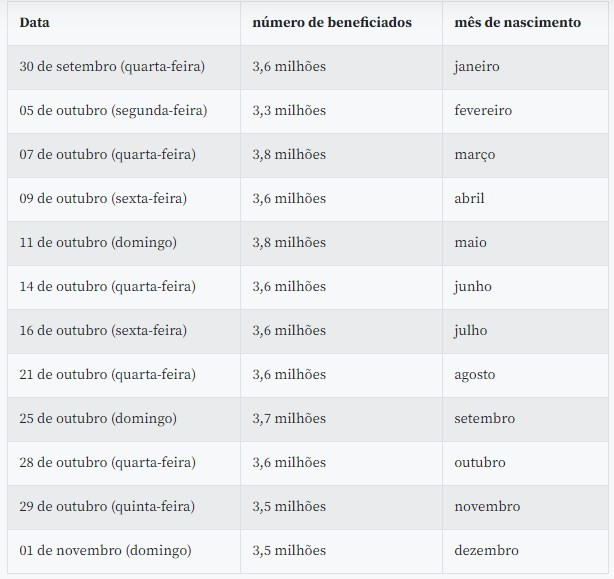Select the "05 de outubro (segunda-feira)" cell
The height and width of the screenshot is (579, 614).
pos(113,110)
